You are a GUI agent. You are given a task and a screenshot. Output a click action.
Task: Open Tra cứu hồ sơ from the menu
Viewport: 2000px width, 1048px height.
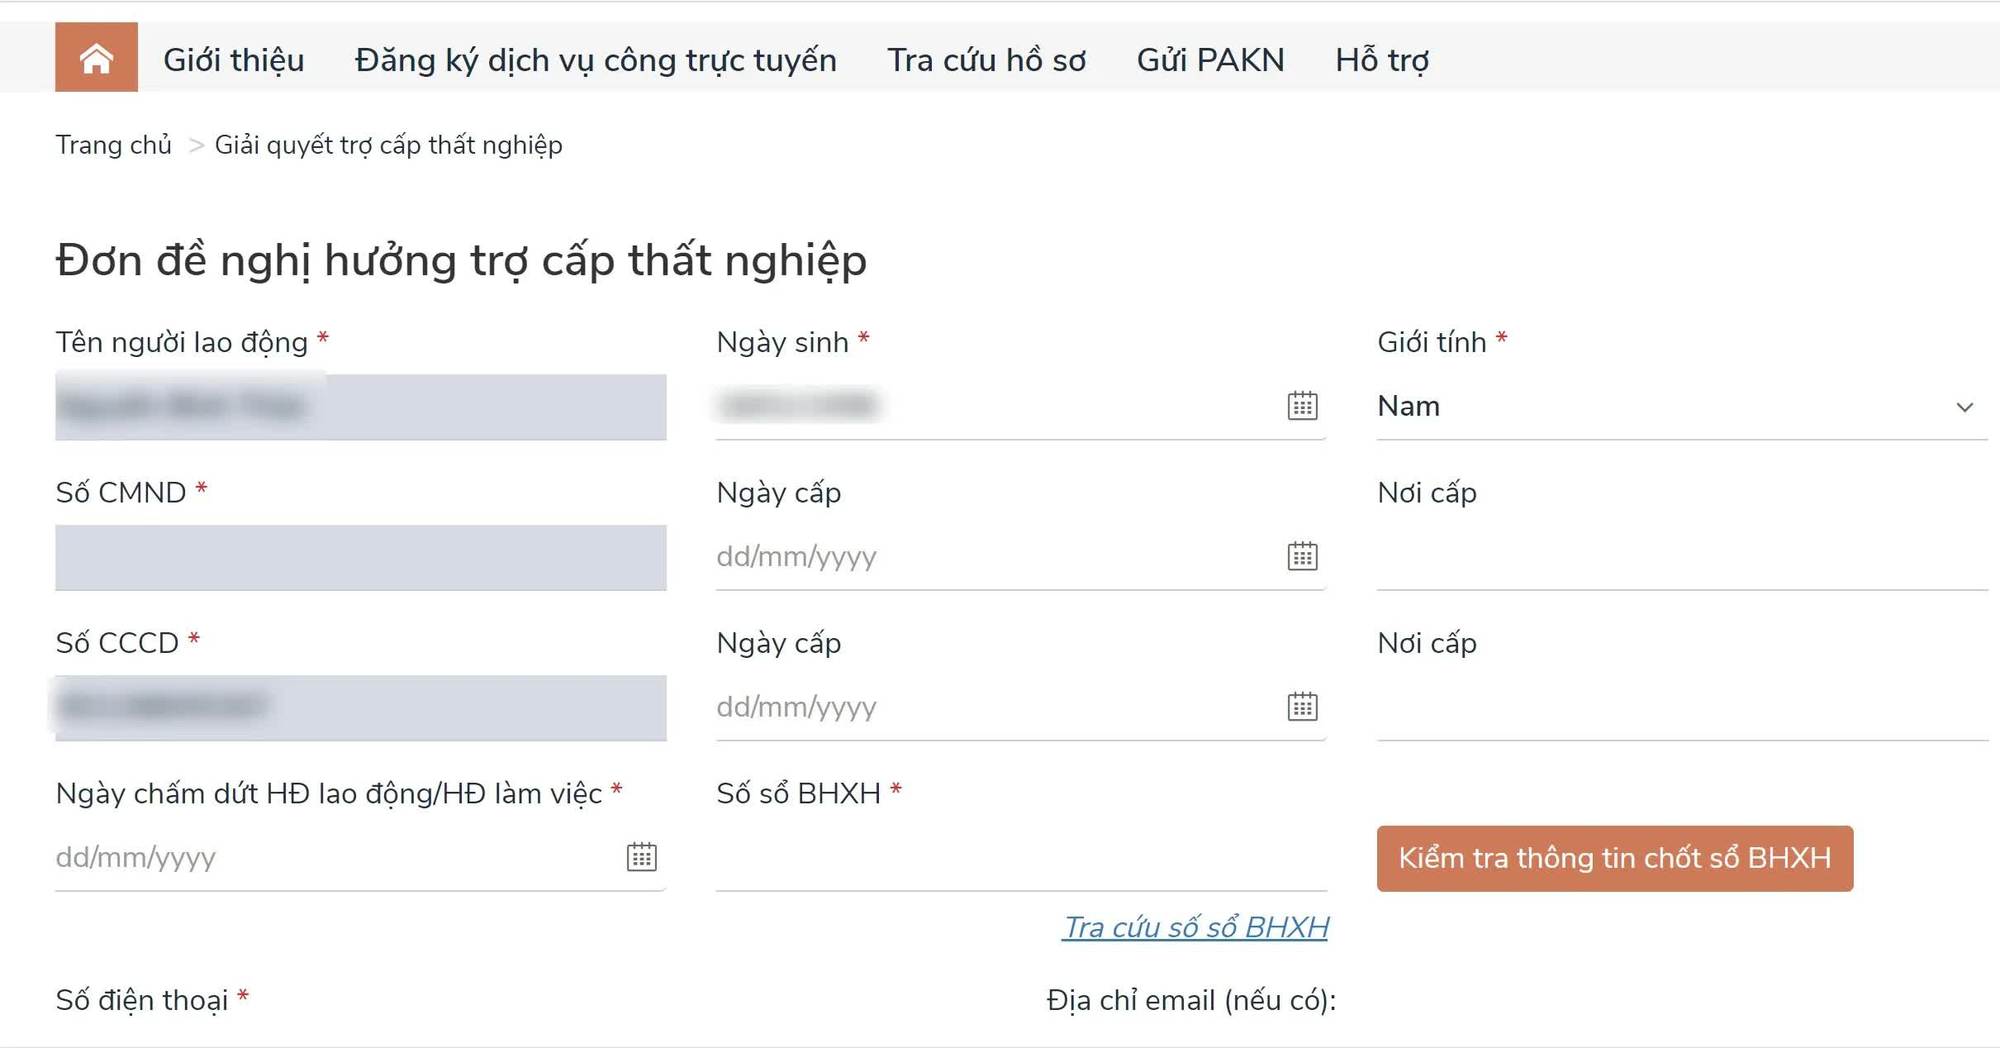987,58
